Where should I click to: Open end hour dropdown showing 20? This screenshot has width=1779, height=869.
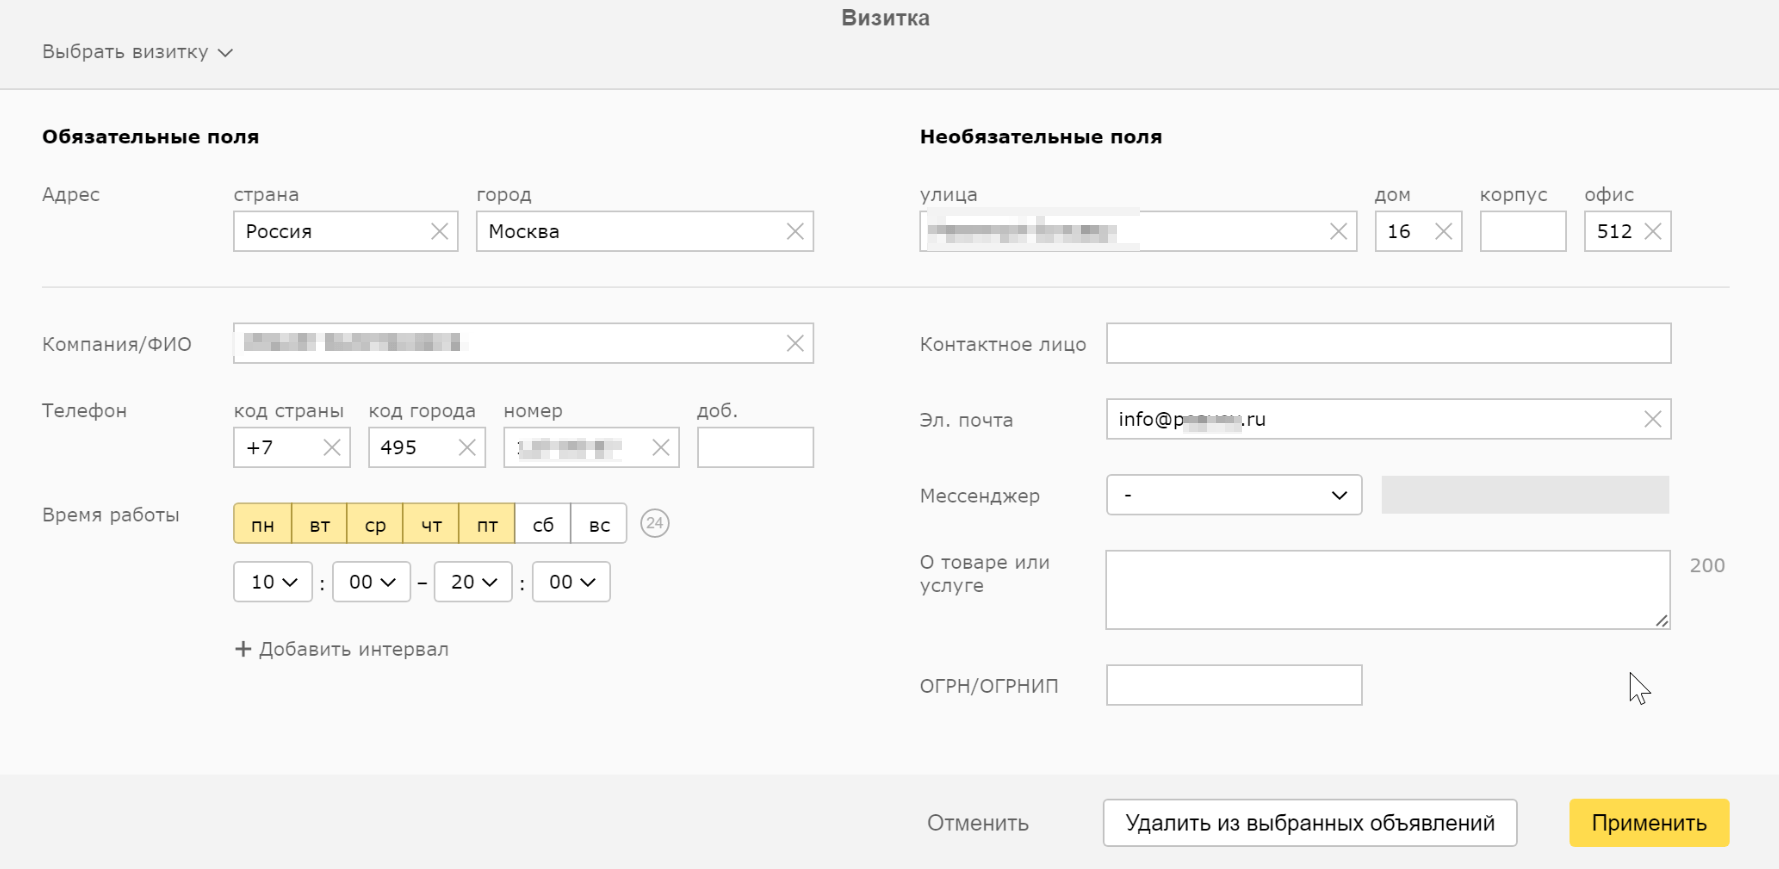473,582
